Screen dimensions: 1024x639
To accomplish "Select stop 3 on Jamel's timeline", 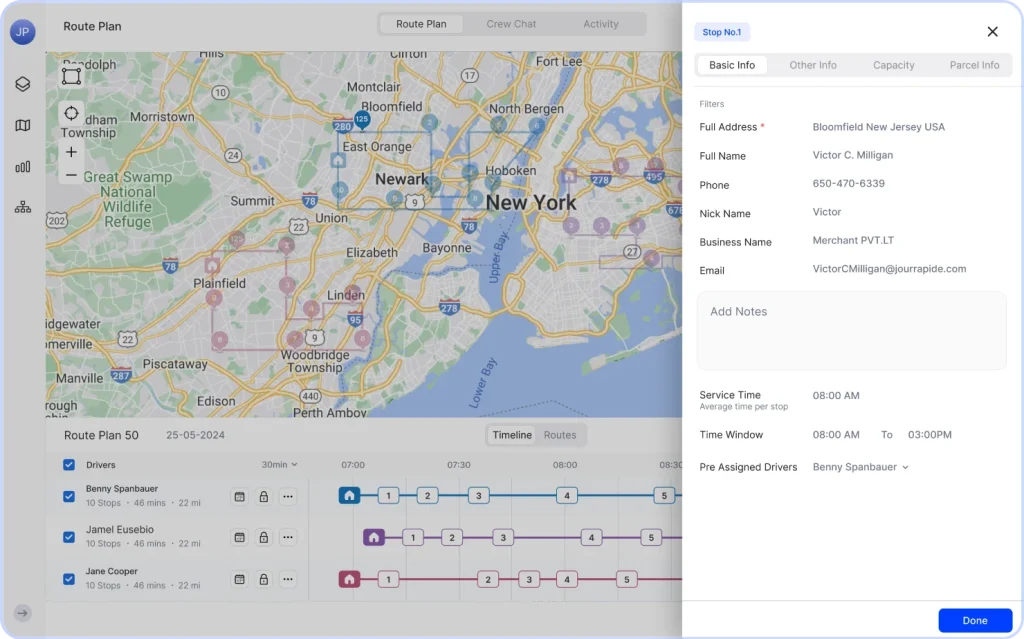I will pos(503,538).
